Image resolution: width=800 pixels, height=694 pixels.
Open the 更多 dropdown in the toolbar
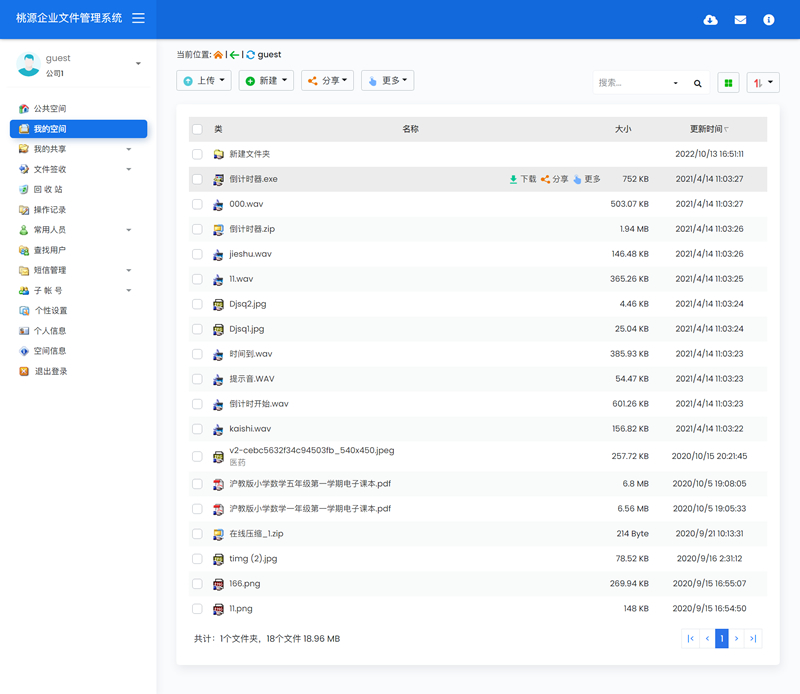pyautogui.click(x=386, y=82)
